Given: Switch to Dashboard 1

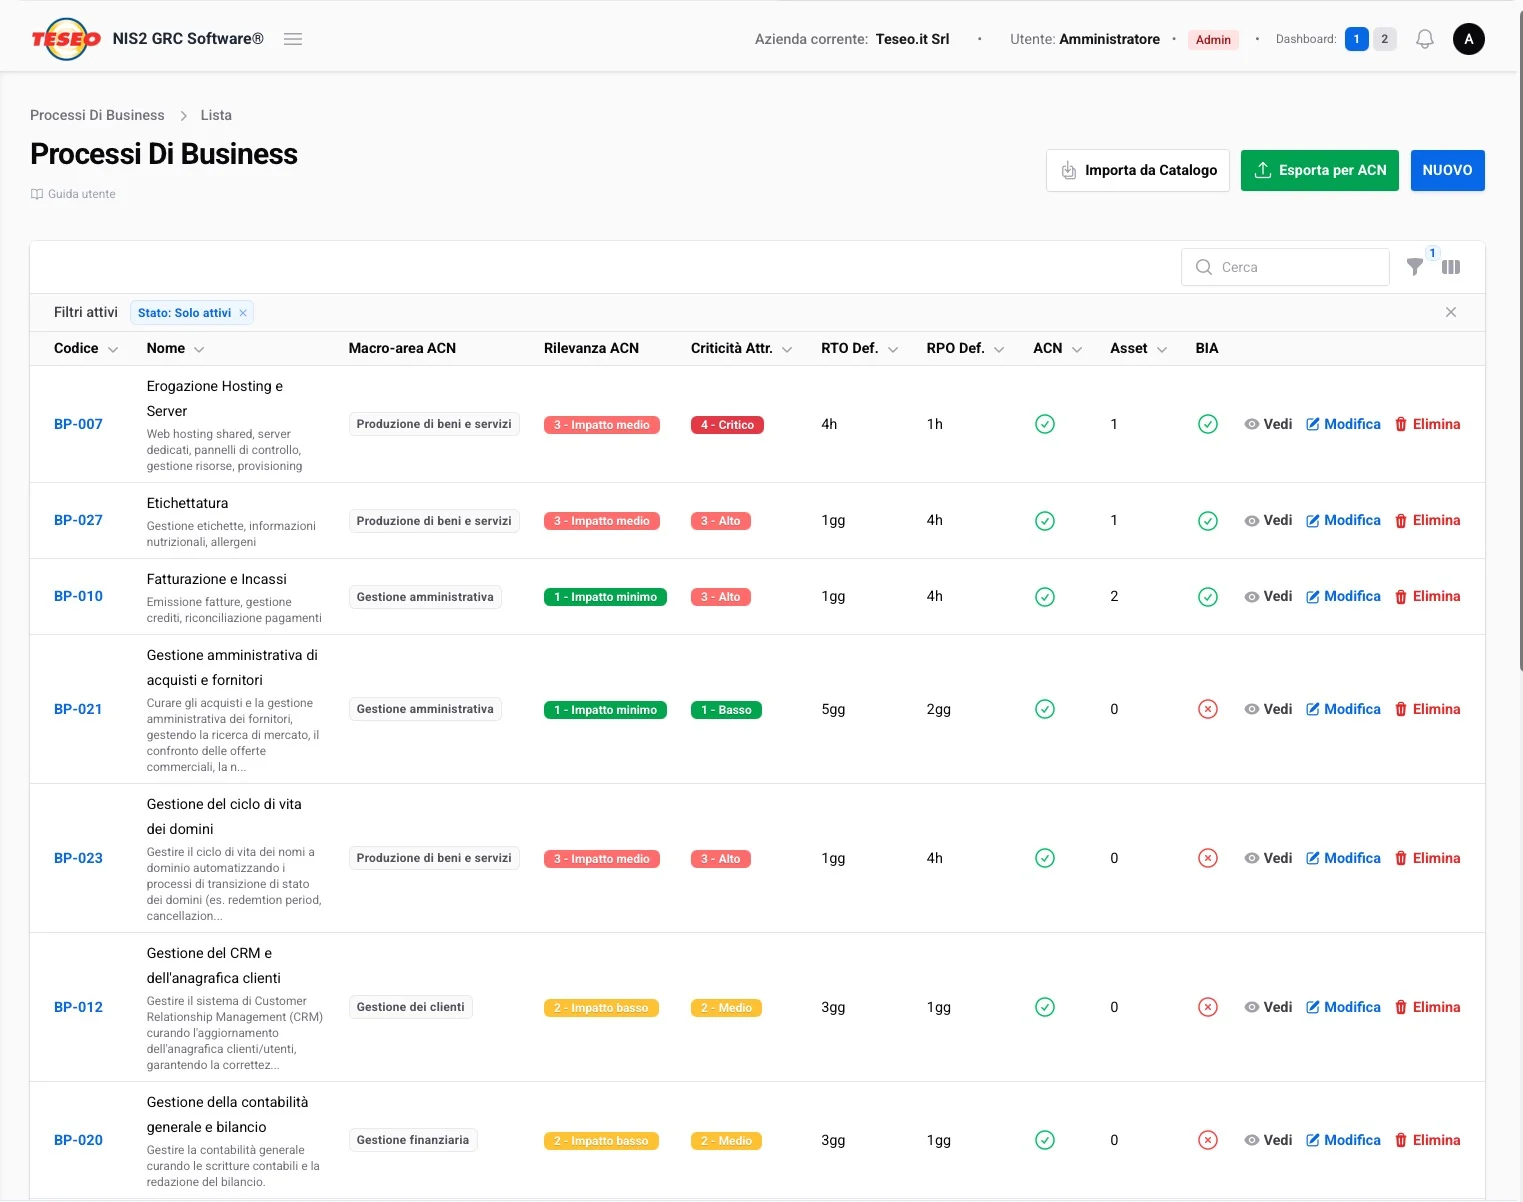Looking at the screenshot, I should (1356, 39).
